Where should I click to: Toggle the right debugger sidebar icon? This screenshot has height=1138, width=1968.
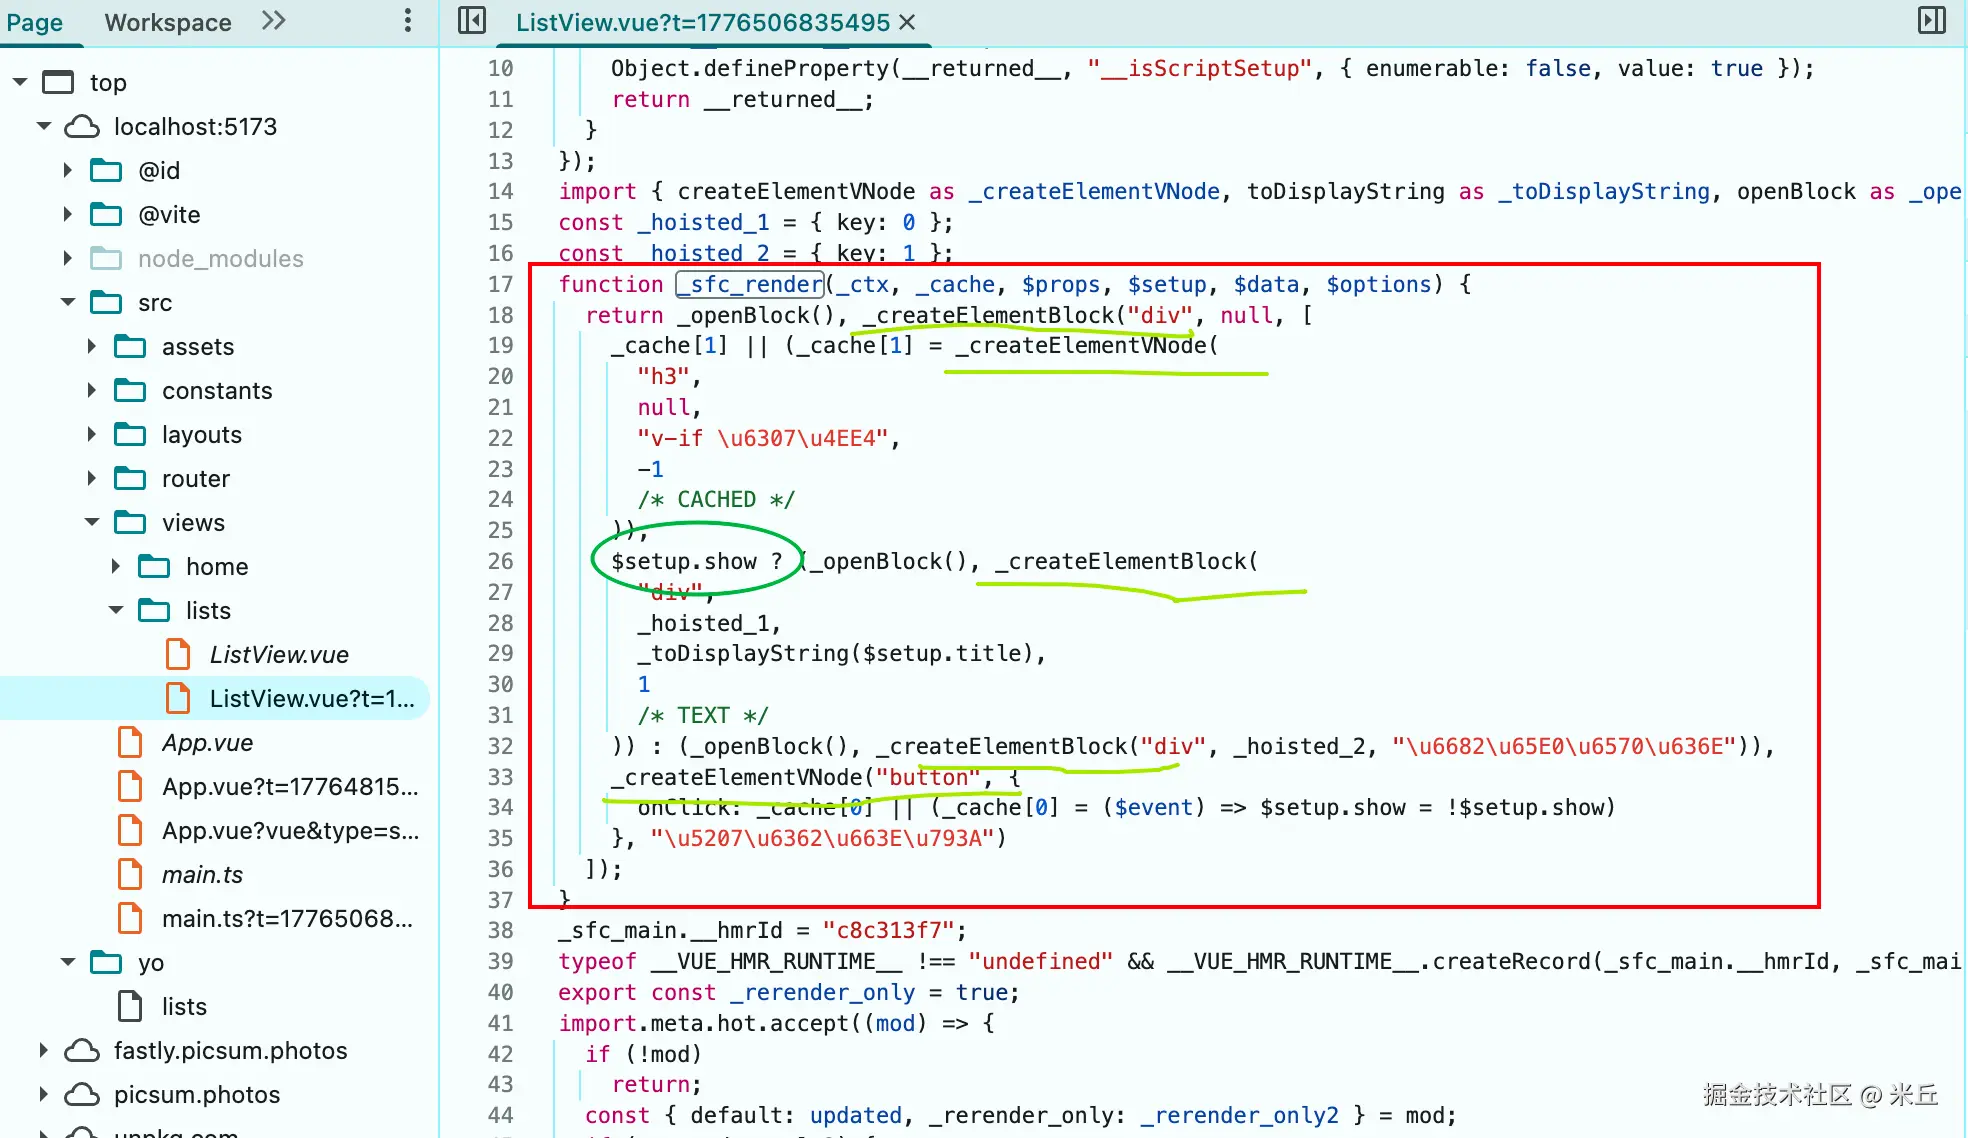1931,21
